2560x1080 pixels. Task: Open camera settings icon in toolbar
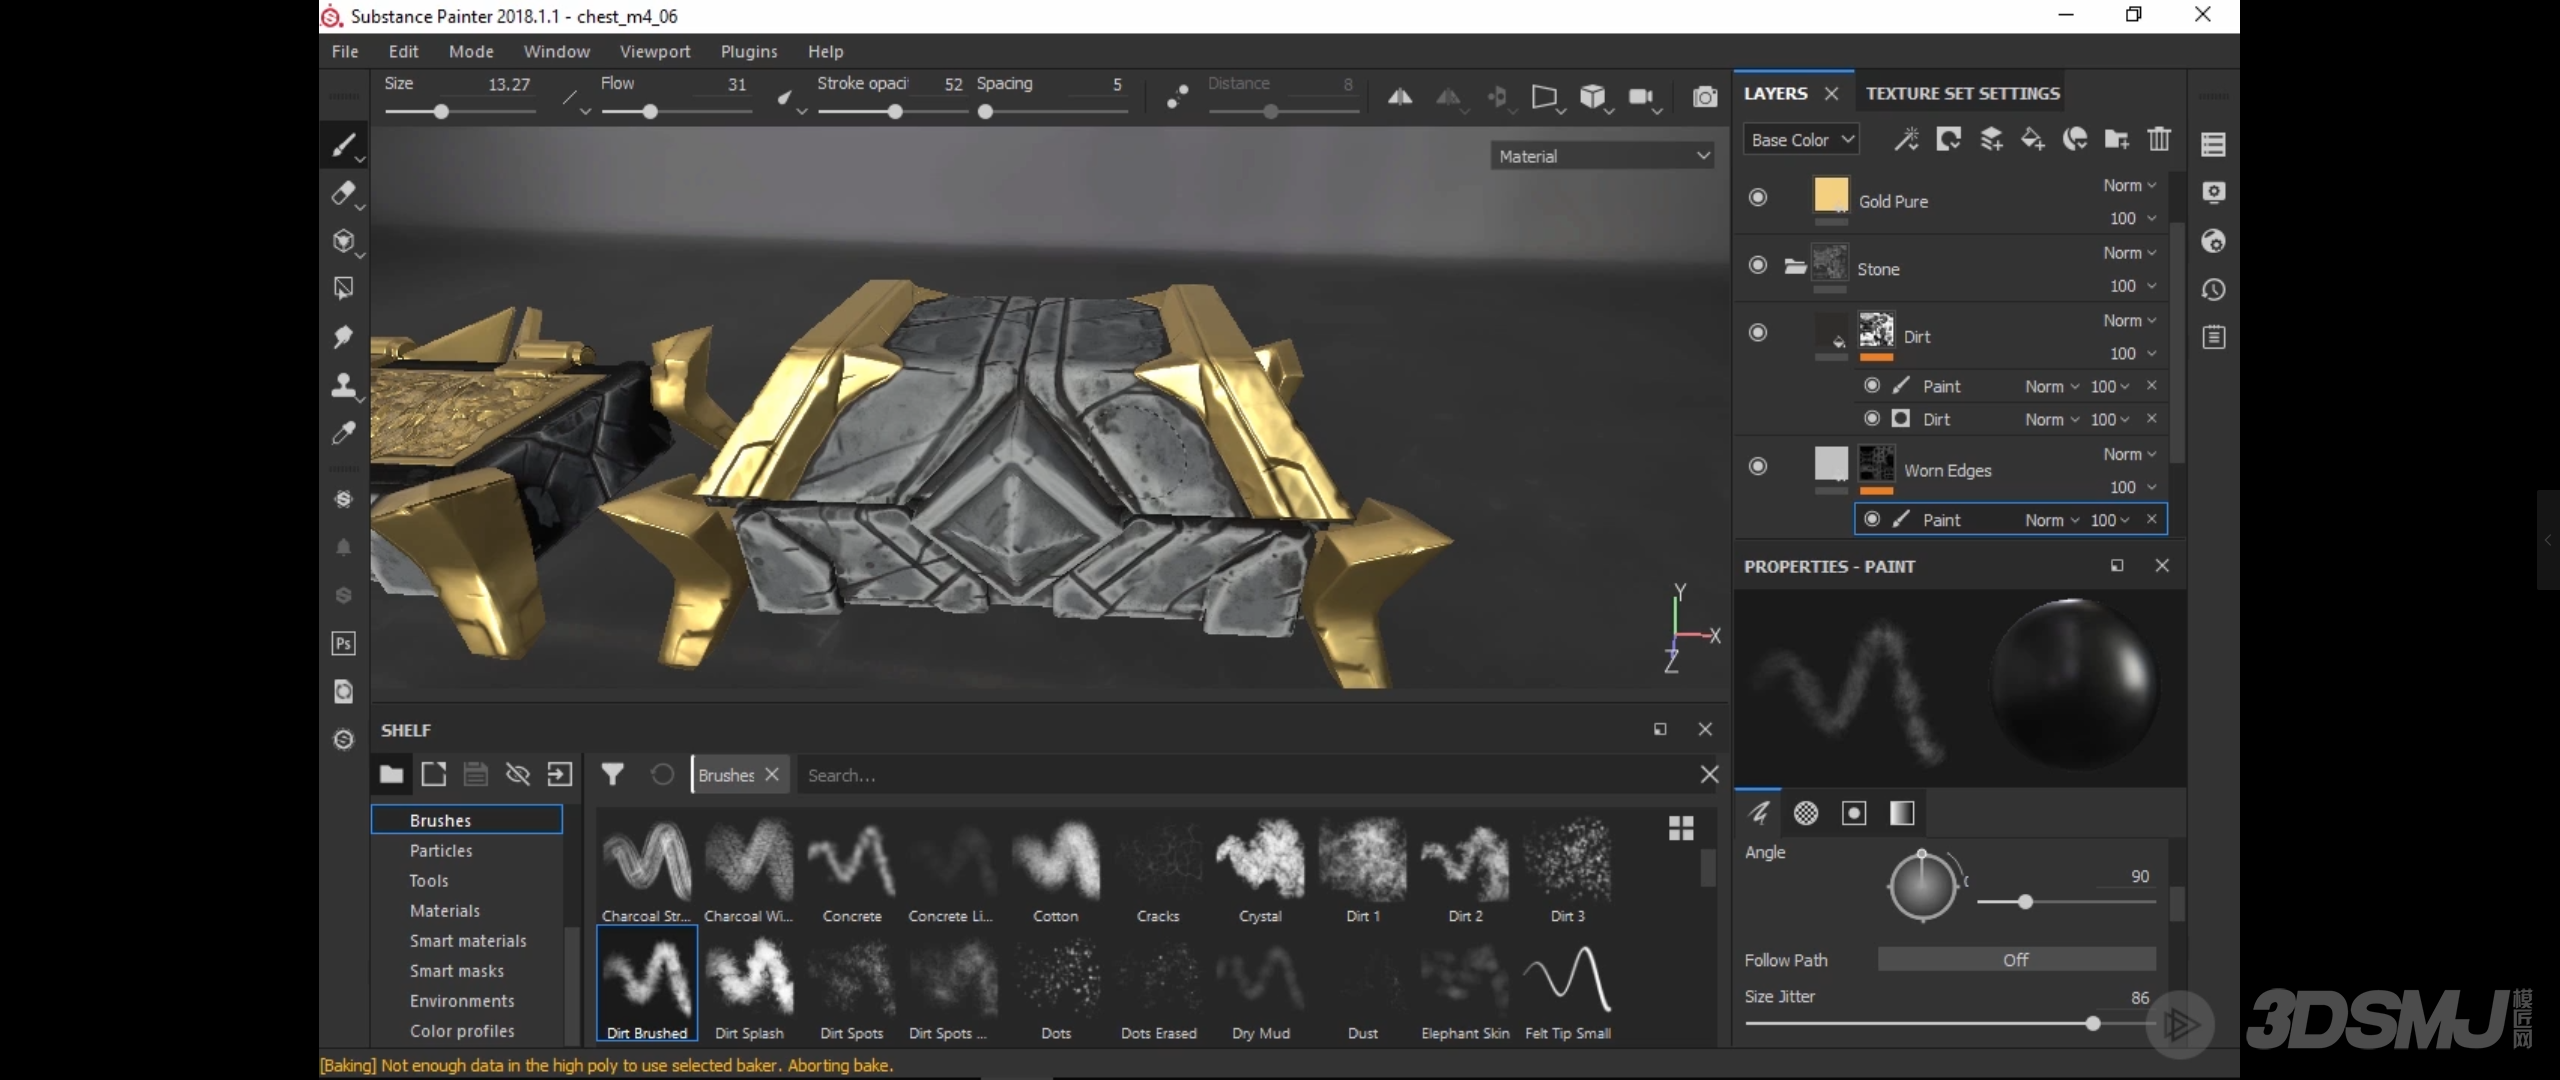(x=1640, y=97)
